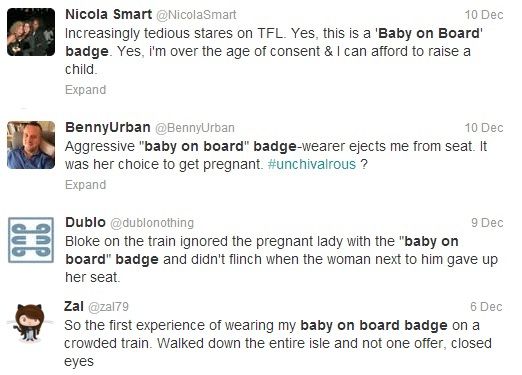
Task: Expand Nicola Smart's tweet
Action: [86, 90]
